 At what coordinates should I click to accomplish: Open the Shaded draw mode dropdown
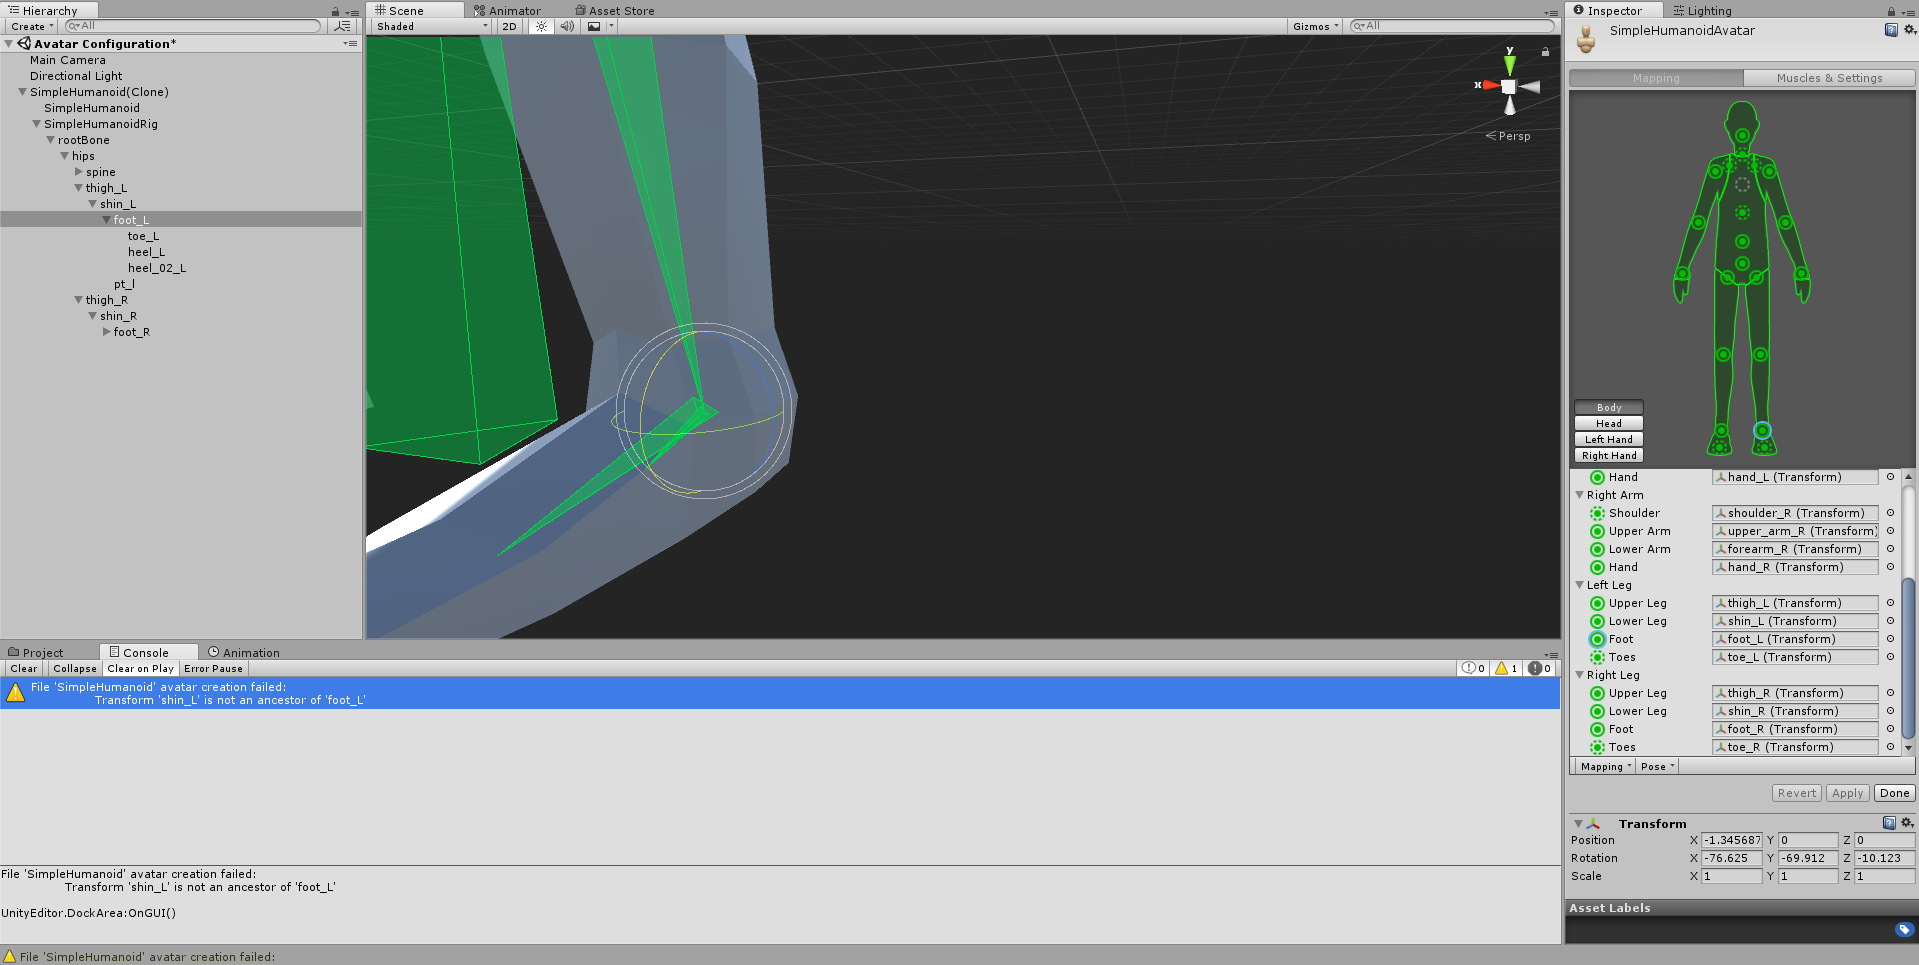[x=432, y=26]
